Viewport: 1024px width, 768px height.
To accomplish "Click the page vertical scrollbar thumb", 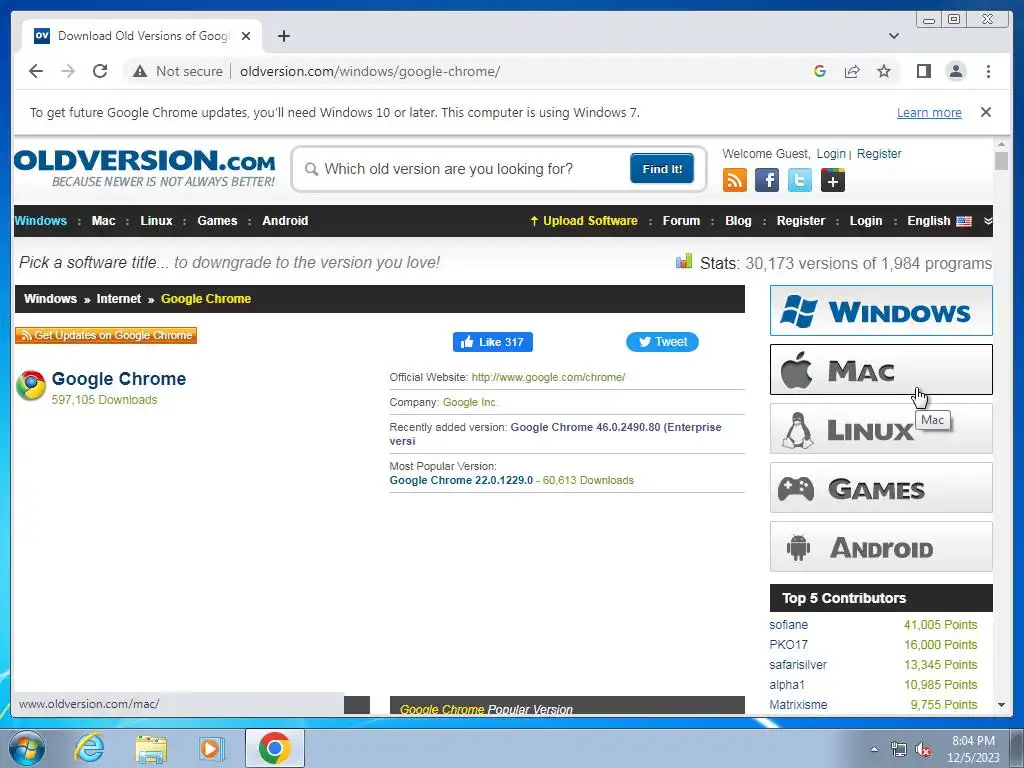I will tap(1001, 161).
